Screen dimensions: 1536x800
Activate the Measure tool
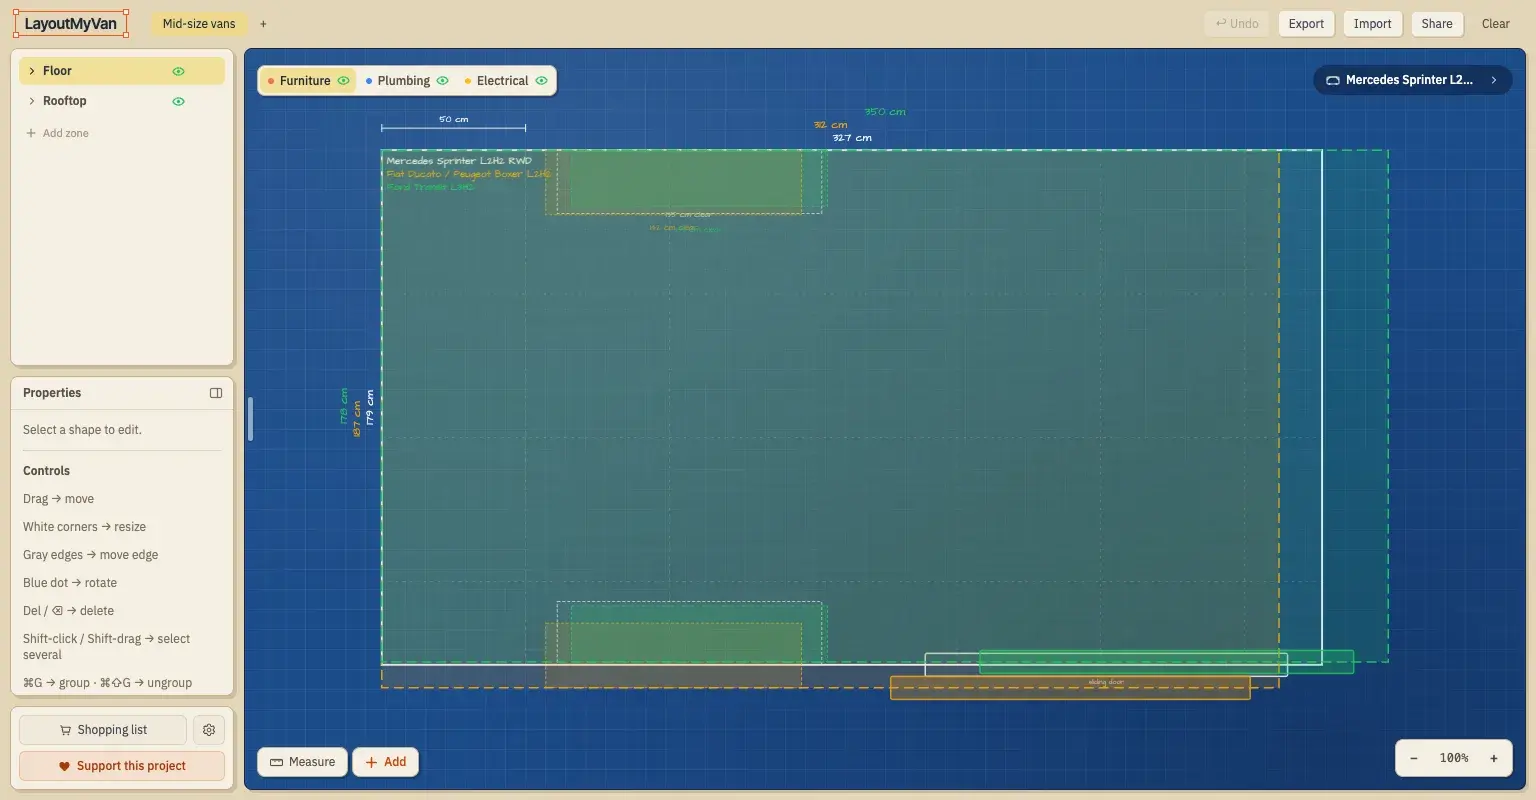point(302,762)
